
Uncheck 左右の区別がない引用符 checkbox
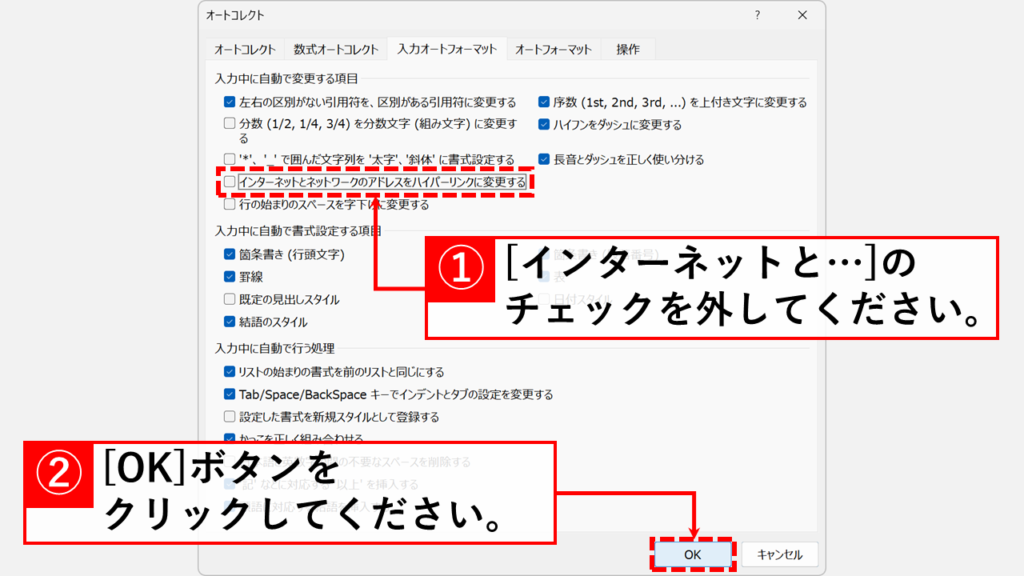click(x=229, y=102)
